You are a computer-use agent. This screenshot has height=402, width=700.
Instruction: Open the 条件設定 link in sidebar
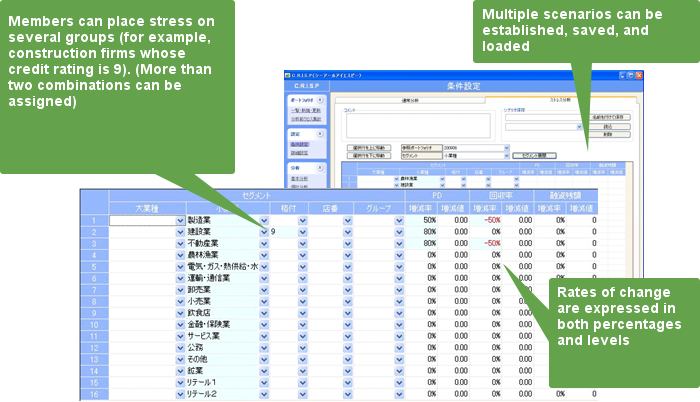point(298,142)
